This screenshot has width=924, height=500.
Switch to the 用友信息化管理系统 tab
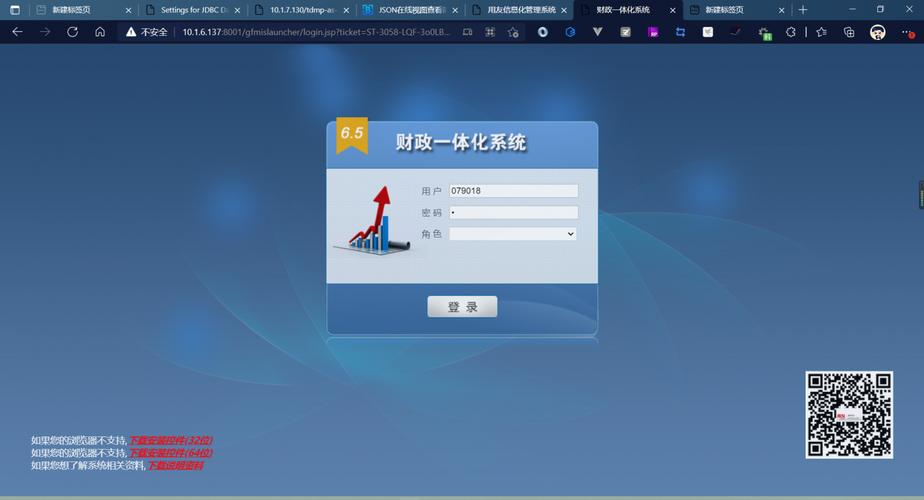tap(520, 10)
